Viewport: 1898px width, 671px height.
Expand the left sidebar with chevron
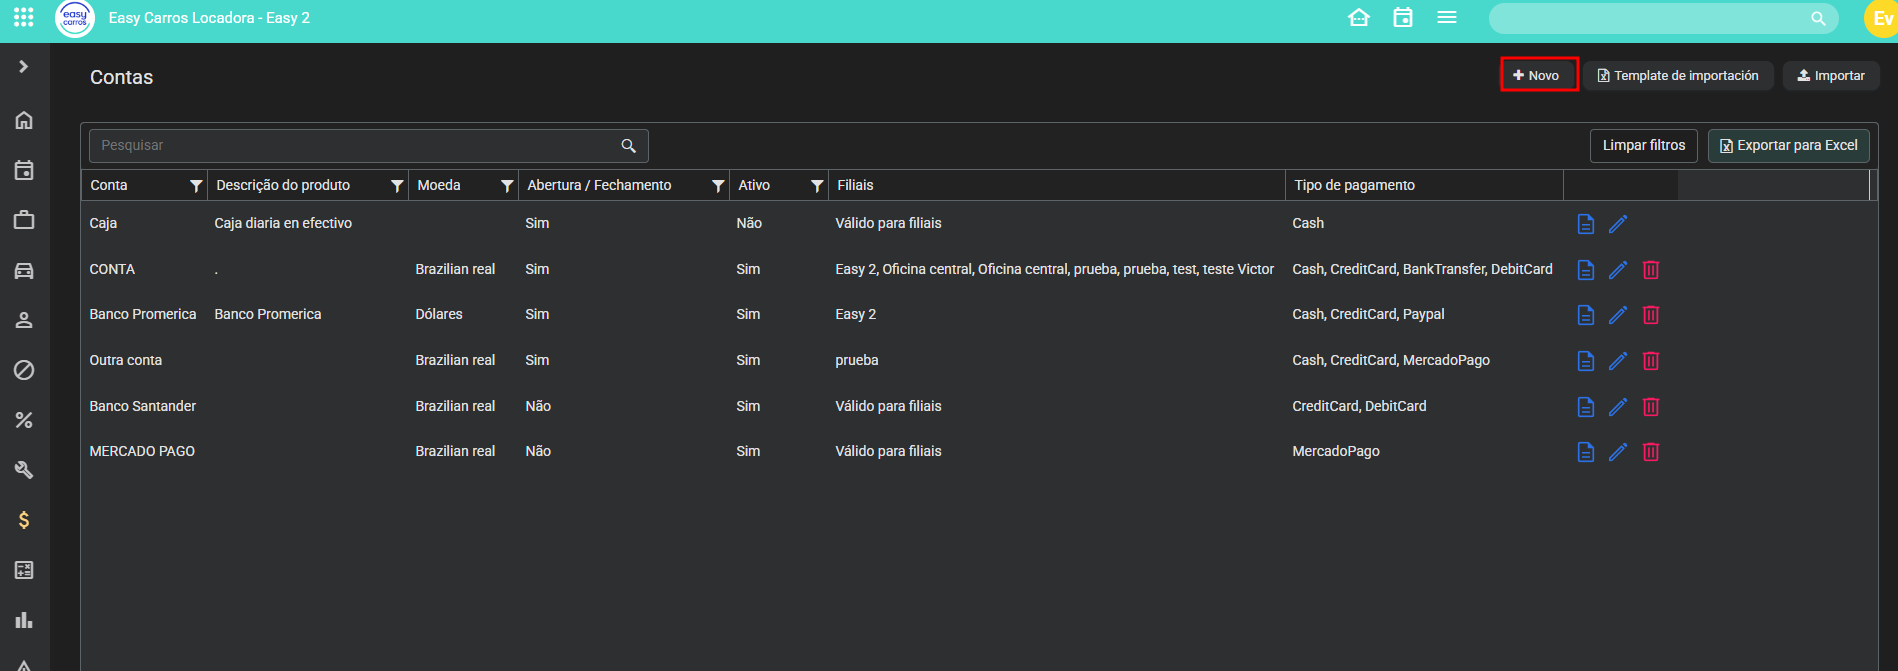click(24, 67)
